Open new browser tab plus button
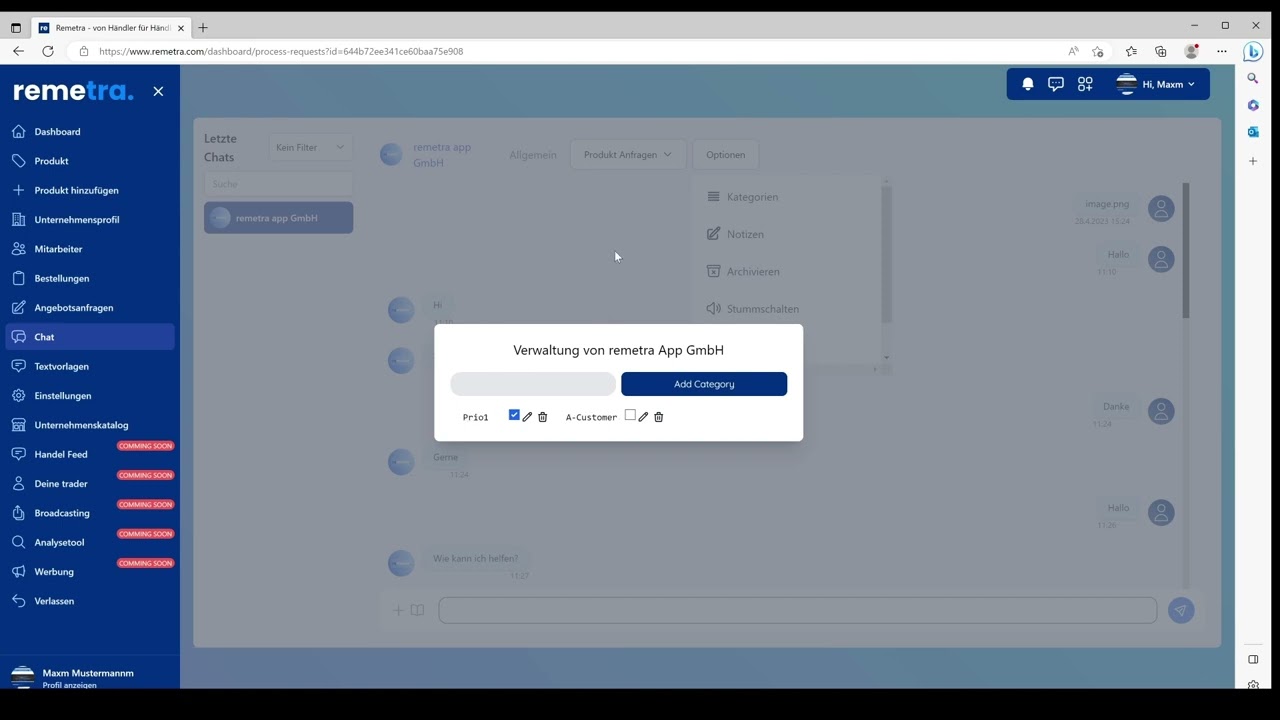 click(203, 28)
